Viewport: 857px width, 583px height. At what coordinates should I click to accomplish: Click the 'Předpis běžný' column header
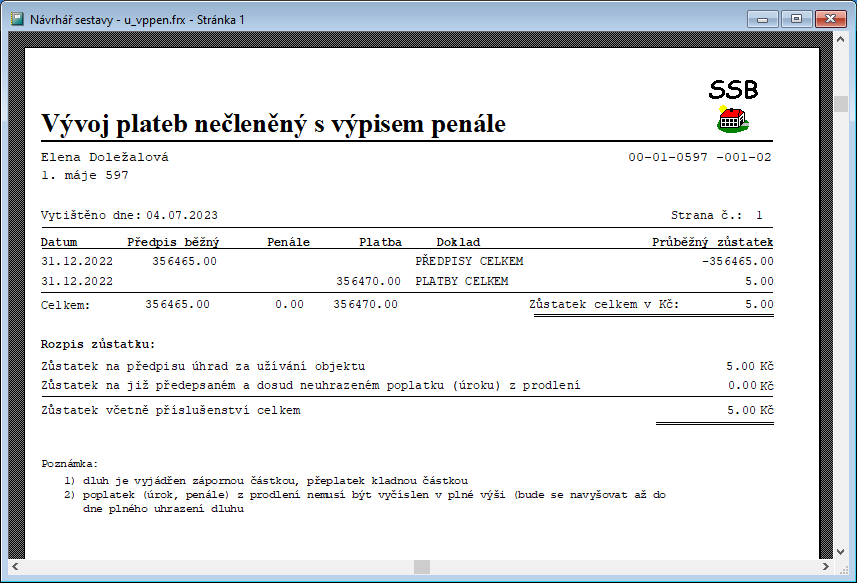(173, 242)
